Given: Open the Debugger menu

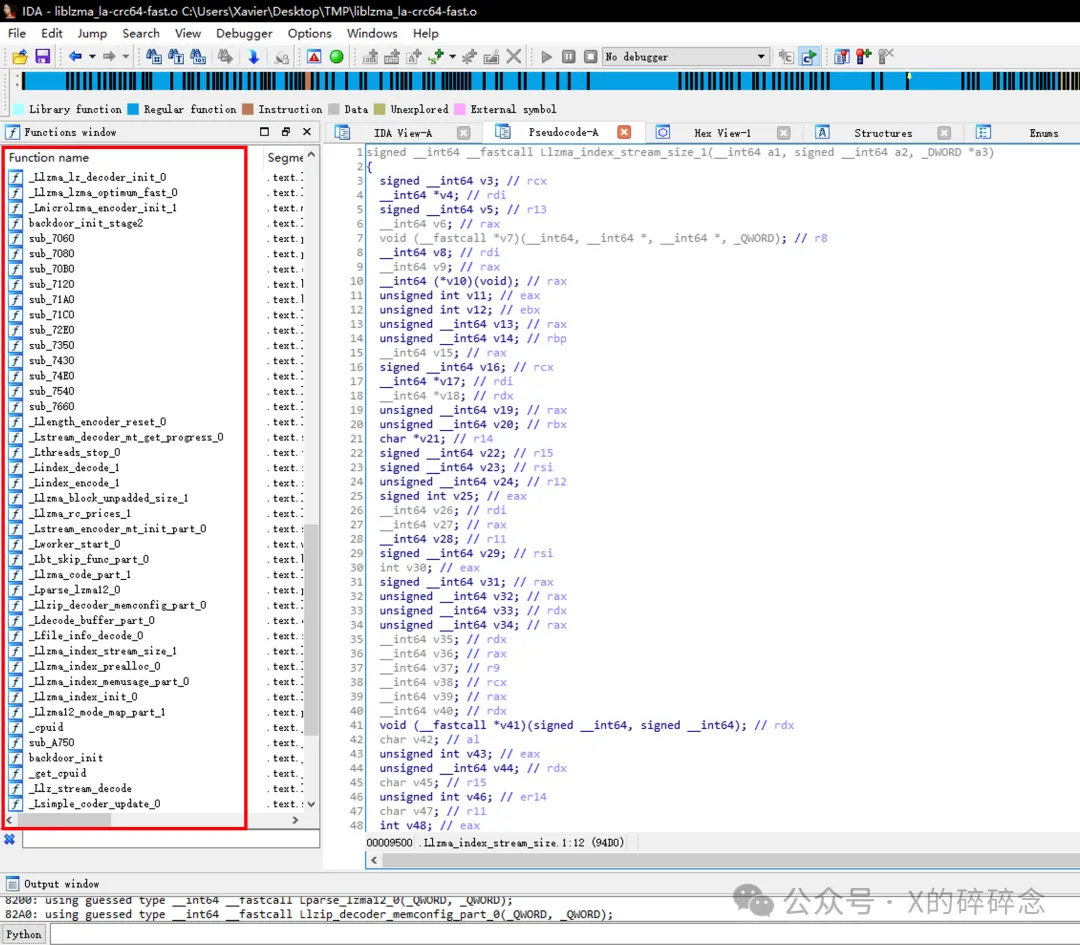Looking at the screenshot, I should point(244,33).
